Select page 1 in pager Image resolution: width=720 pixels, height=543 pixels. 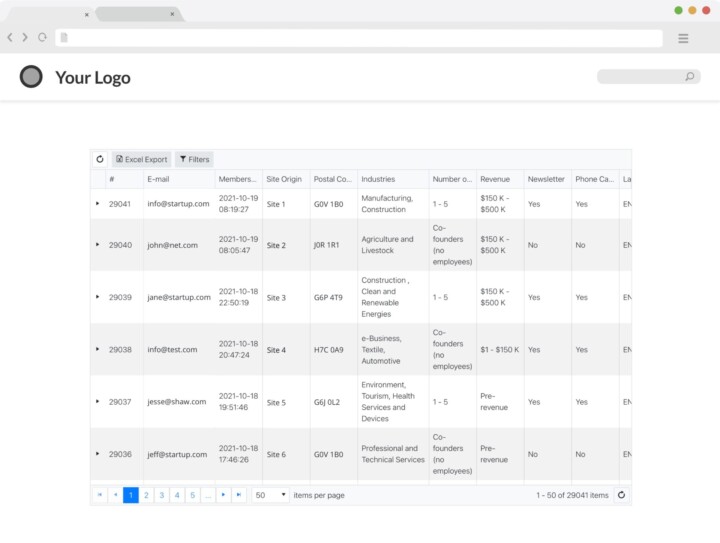click(131, 495)
